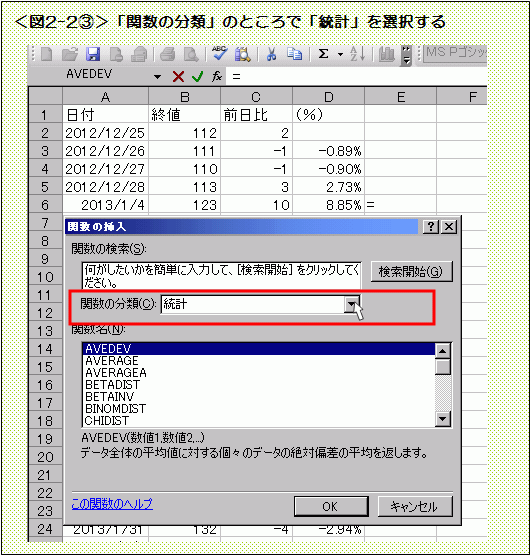Save the workbook using the floppy disk icon
The height and width of the screenshot is (555, 530).
click(x=93, y=55)
